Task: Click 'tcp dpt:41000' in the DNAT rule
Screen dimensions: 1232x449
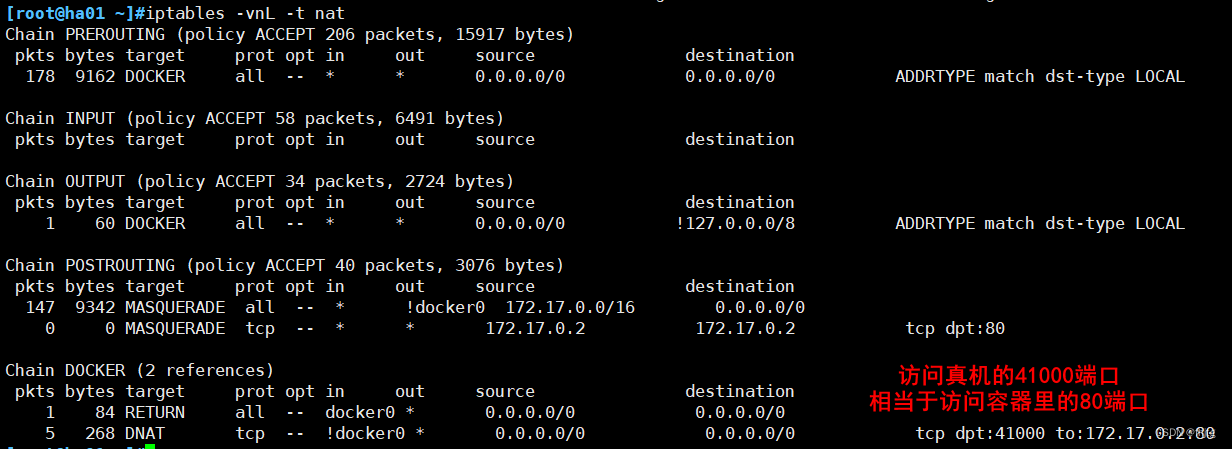Action: tap(980, 434)
